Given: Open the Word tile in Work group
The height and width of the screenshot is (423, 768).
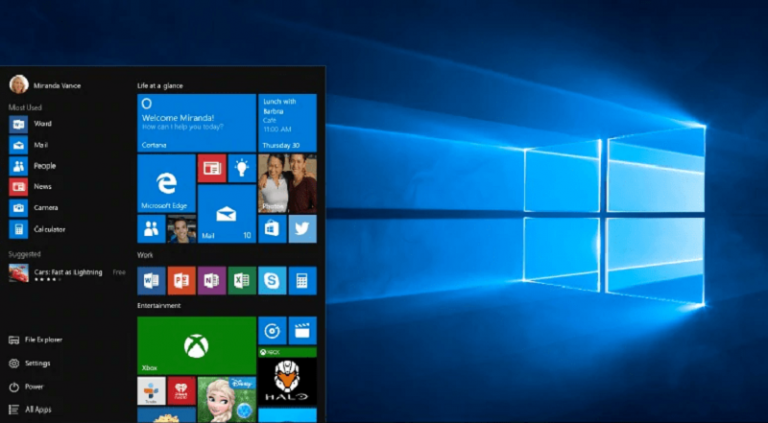Looking at the screenshot, I should click(151, 280).
